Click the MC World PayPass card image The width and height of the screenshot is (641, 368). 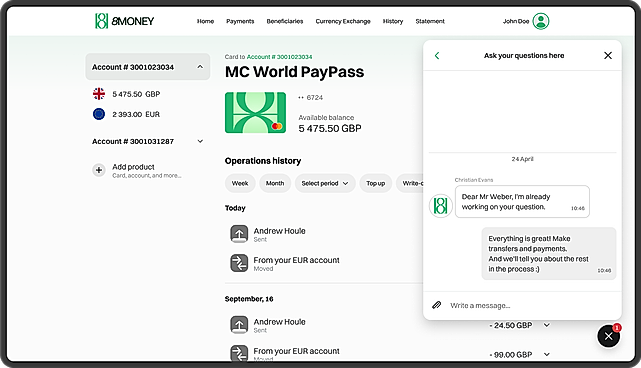point(256,112)
